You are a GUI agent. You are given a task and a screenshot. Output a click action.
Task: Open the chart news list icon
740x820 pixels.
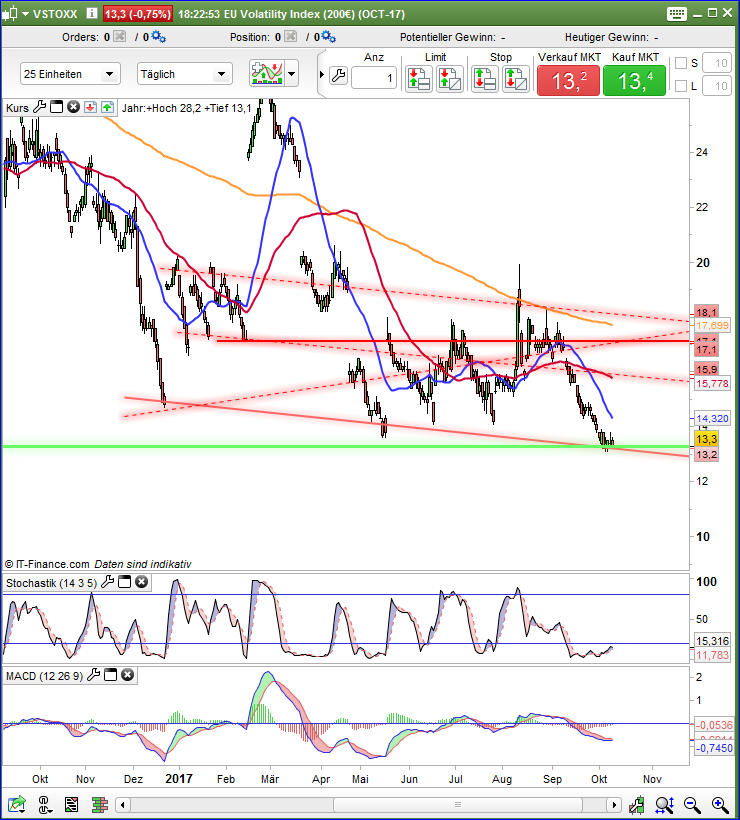point(71,804)
